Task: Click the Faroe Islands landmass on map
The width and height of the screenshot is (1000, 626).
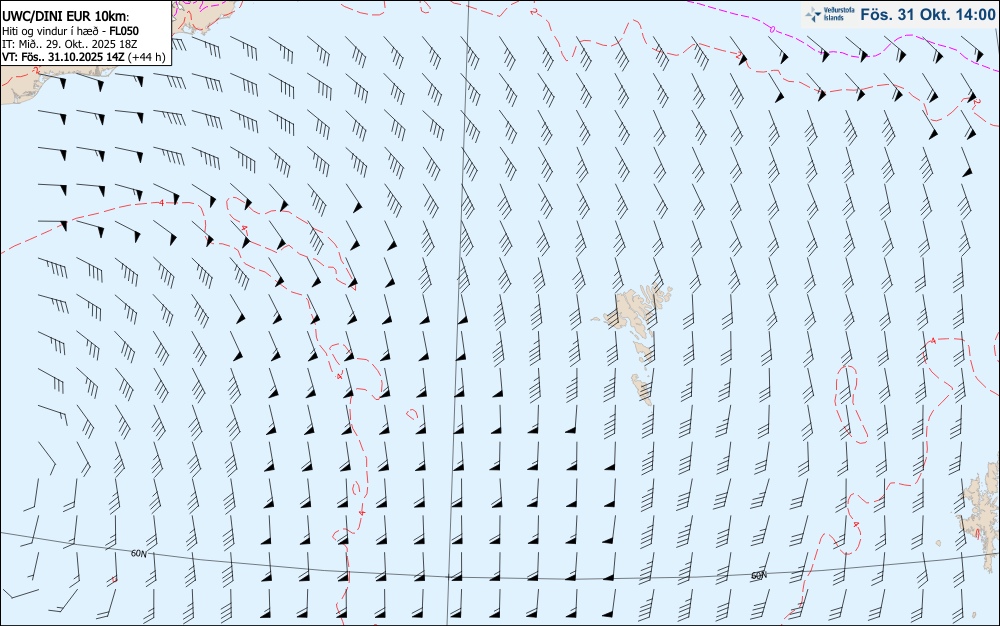Action: (635, 340)
